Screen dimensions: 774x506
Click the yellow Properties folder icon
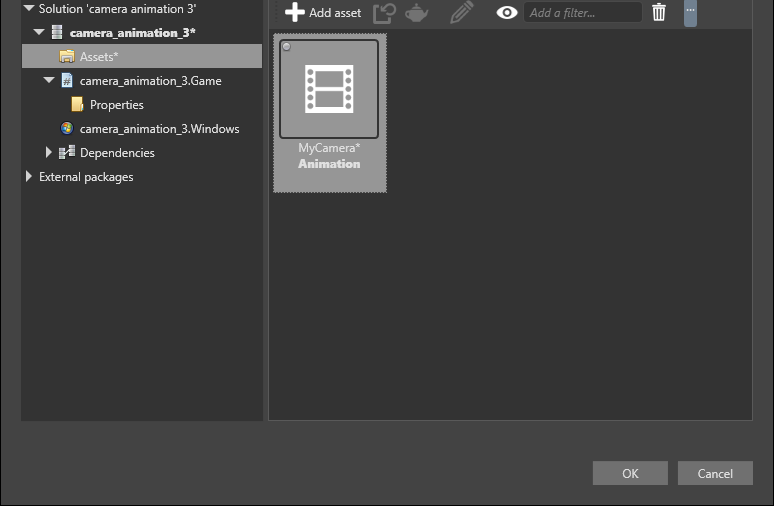tap(77, 104)
